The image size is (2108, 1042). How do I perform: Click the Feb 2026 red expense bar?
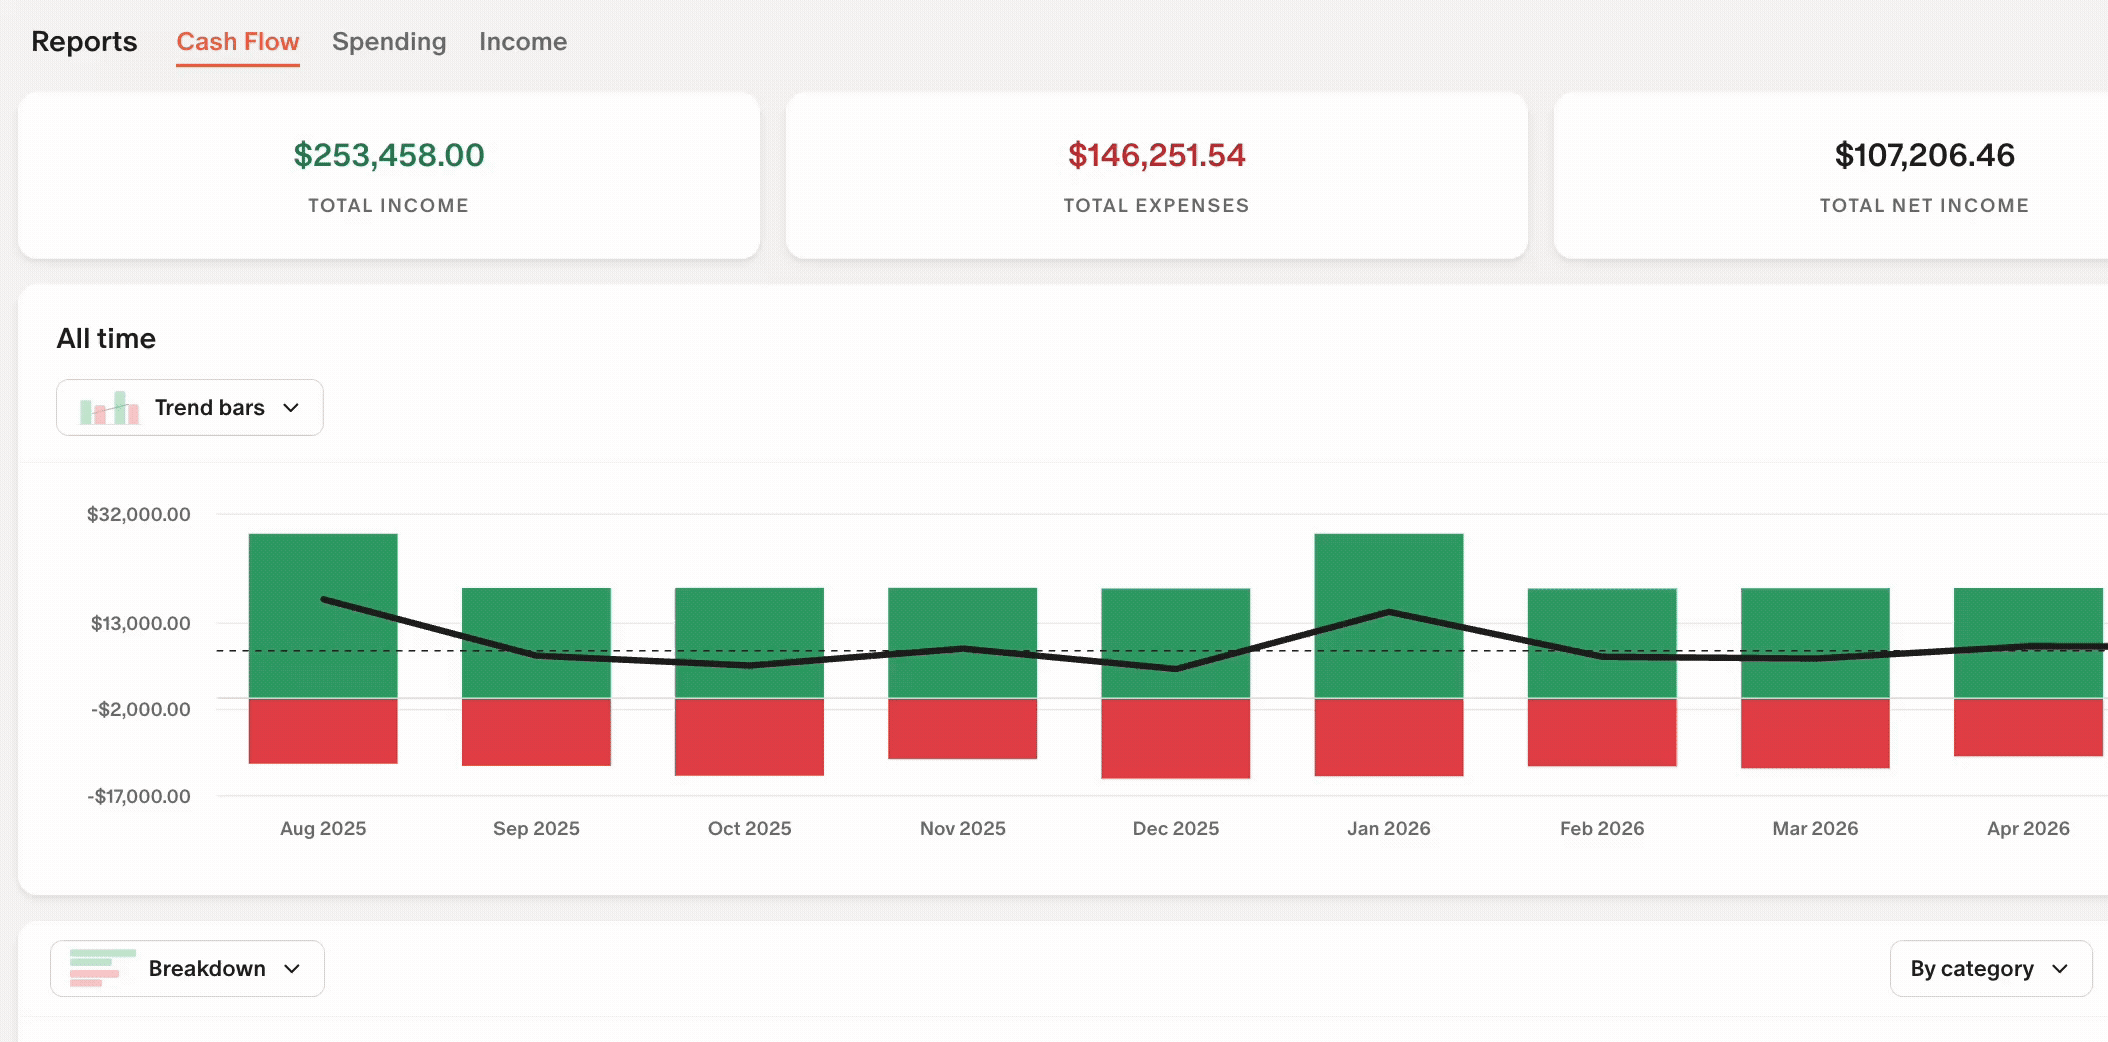click(1602, 732)
